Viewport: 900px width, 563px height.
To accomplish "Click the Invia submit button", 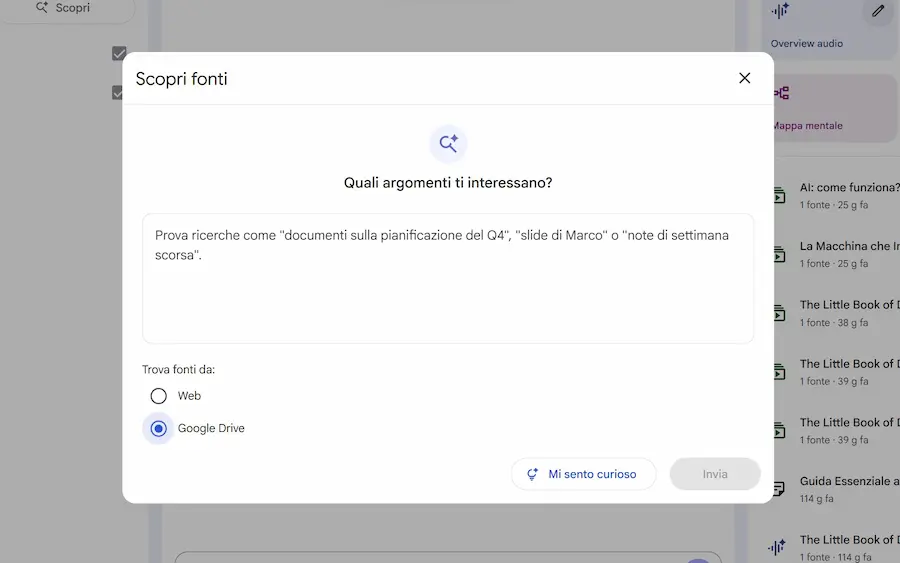I will (714, 474).
